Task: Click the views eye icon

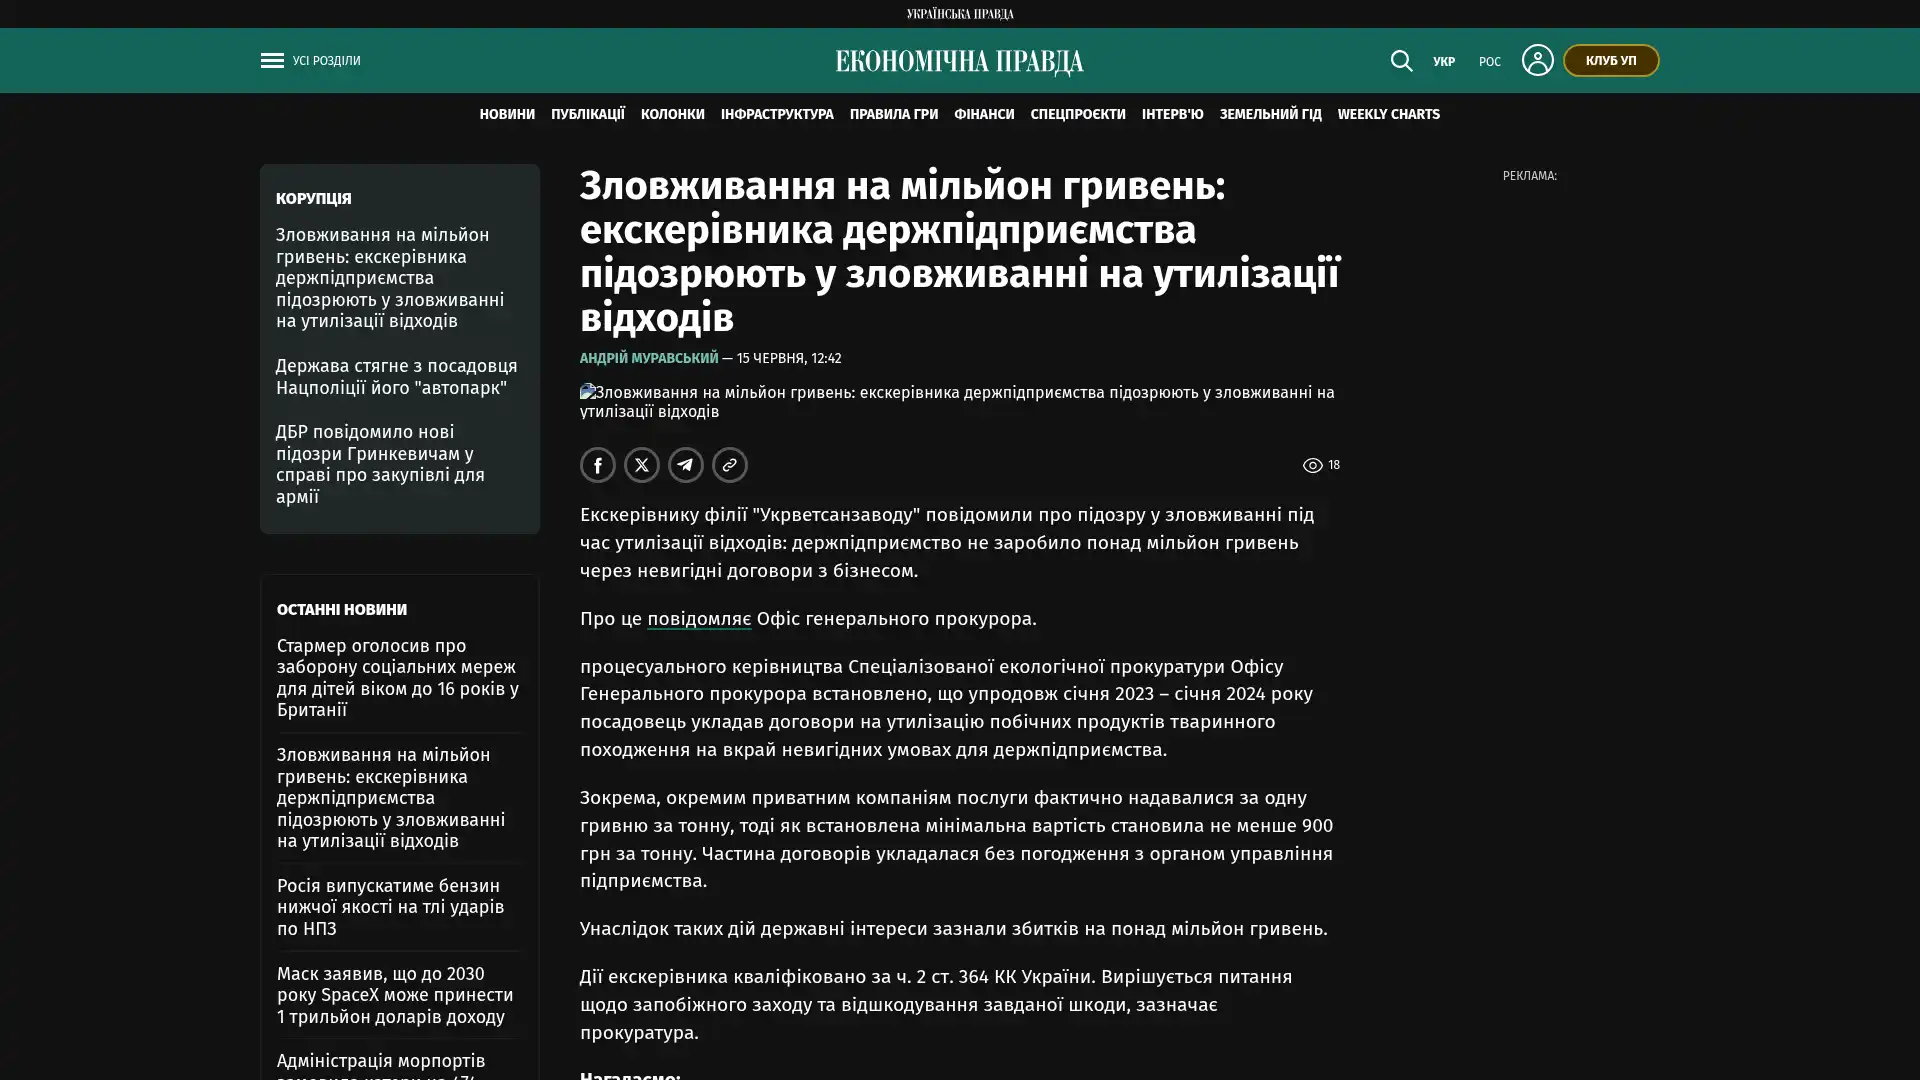Action: point(1312,465)
